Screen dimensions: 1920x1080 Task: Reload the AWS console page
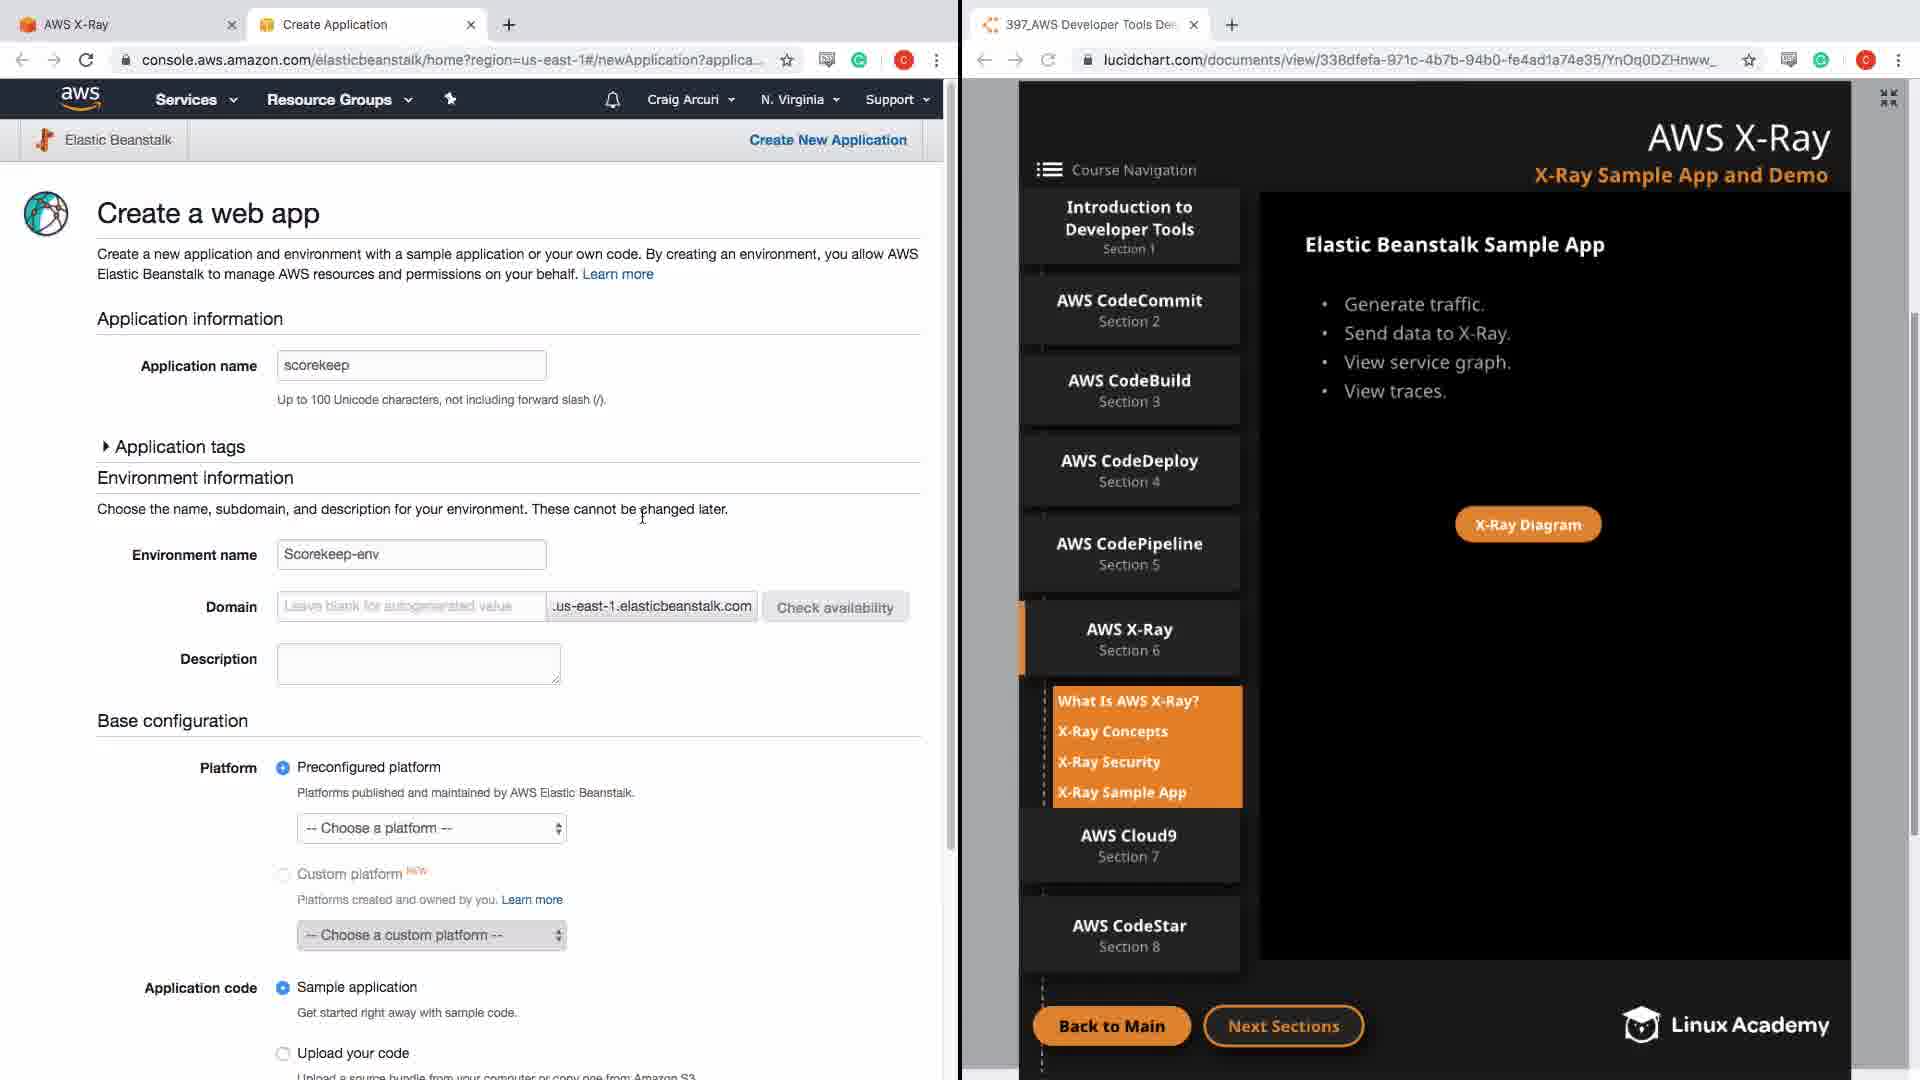click(x=86, y=60)
